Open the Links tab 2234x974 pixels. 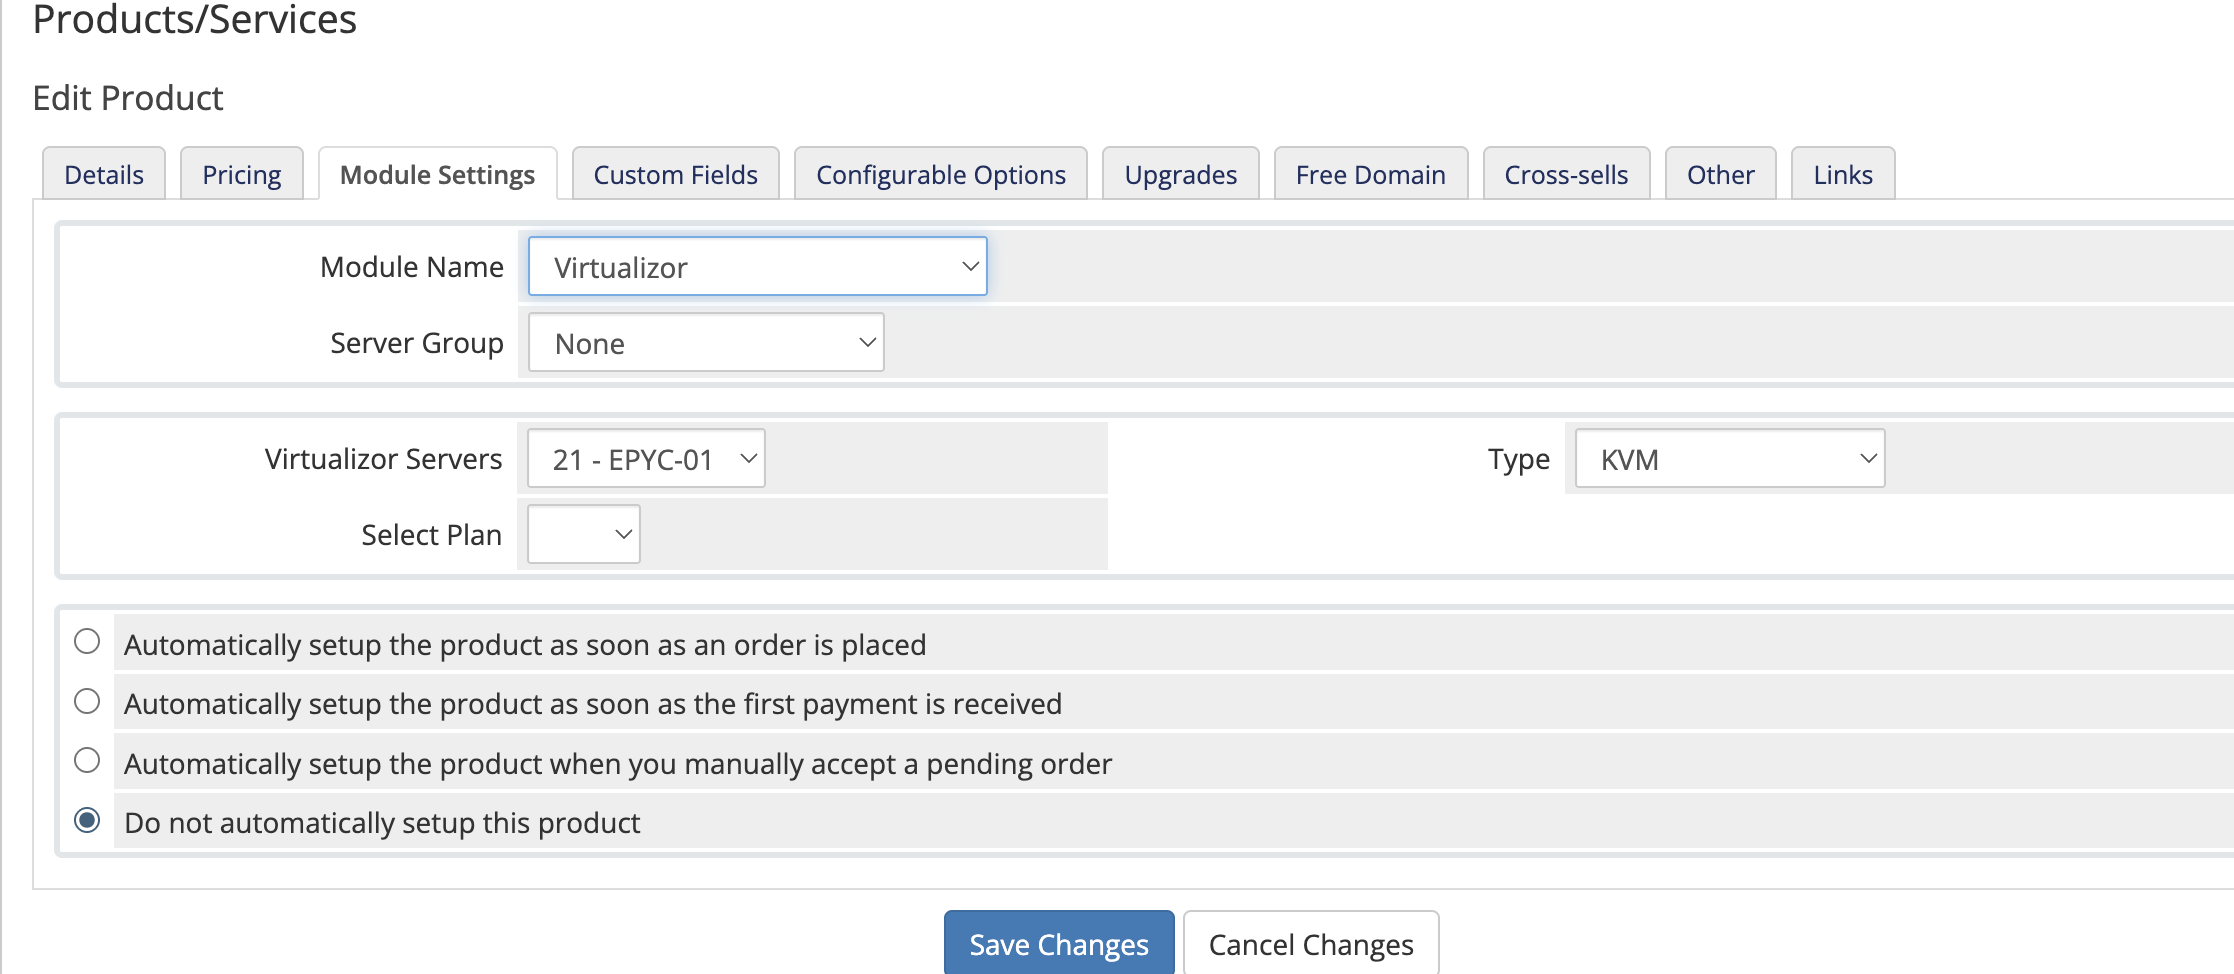(1843, 174)
